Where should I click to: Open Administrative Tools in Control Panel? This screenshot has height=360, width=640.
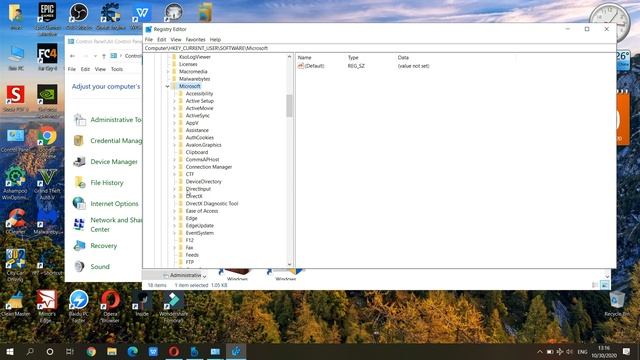pos(116,120)
